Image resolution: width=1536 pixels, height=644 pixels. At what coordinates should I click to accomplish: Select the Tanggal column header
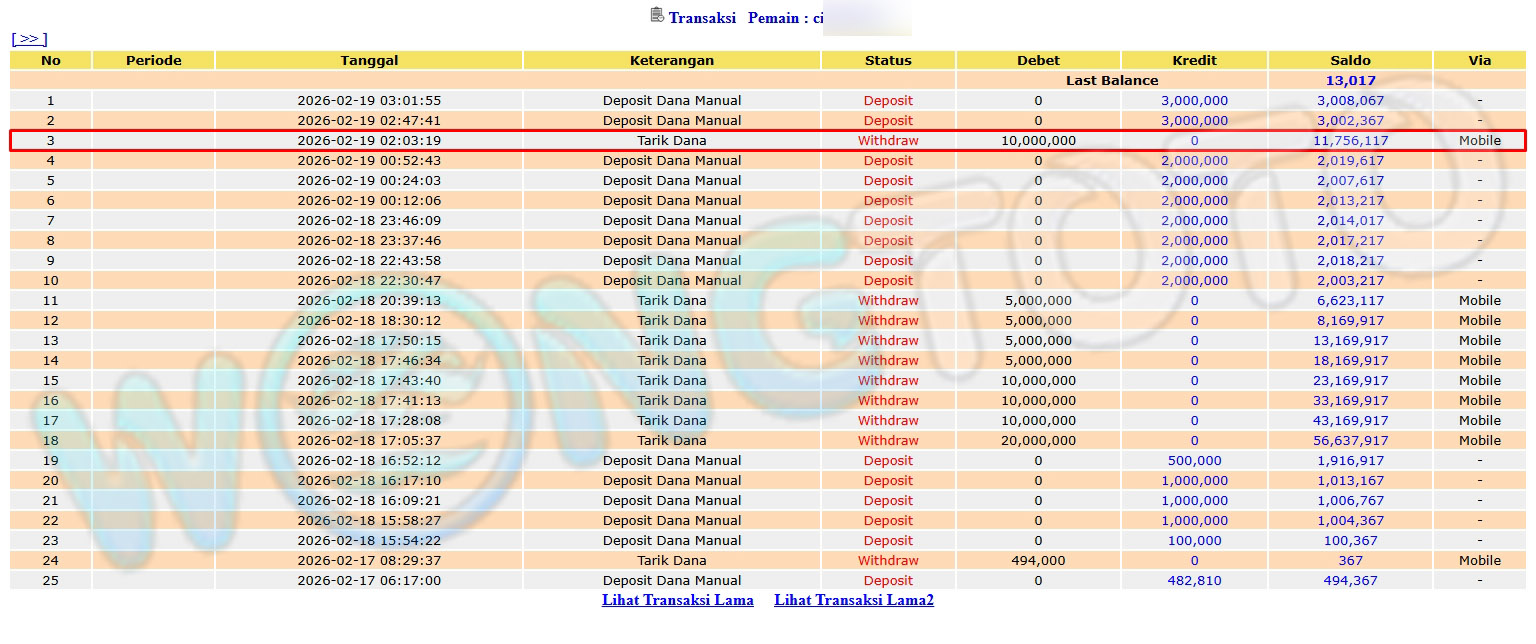pyautogui.click(x=369, y=60)
